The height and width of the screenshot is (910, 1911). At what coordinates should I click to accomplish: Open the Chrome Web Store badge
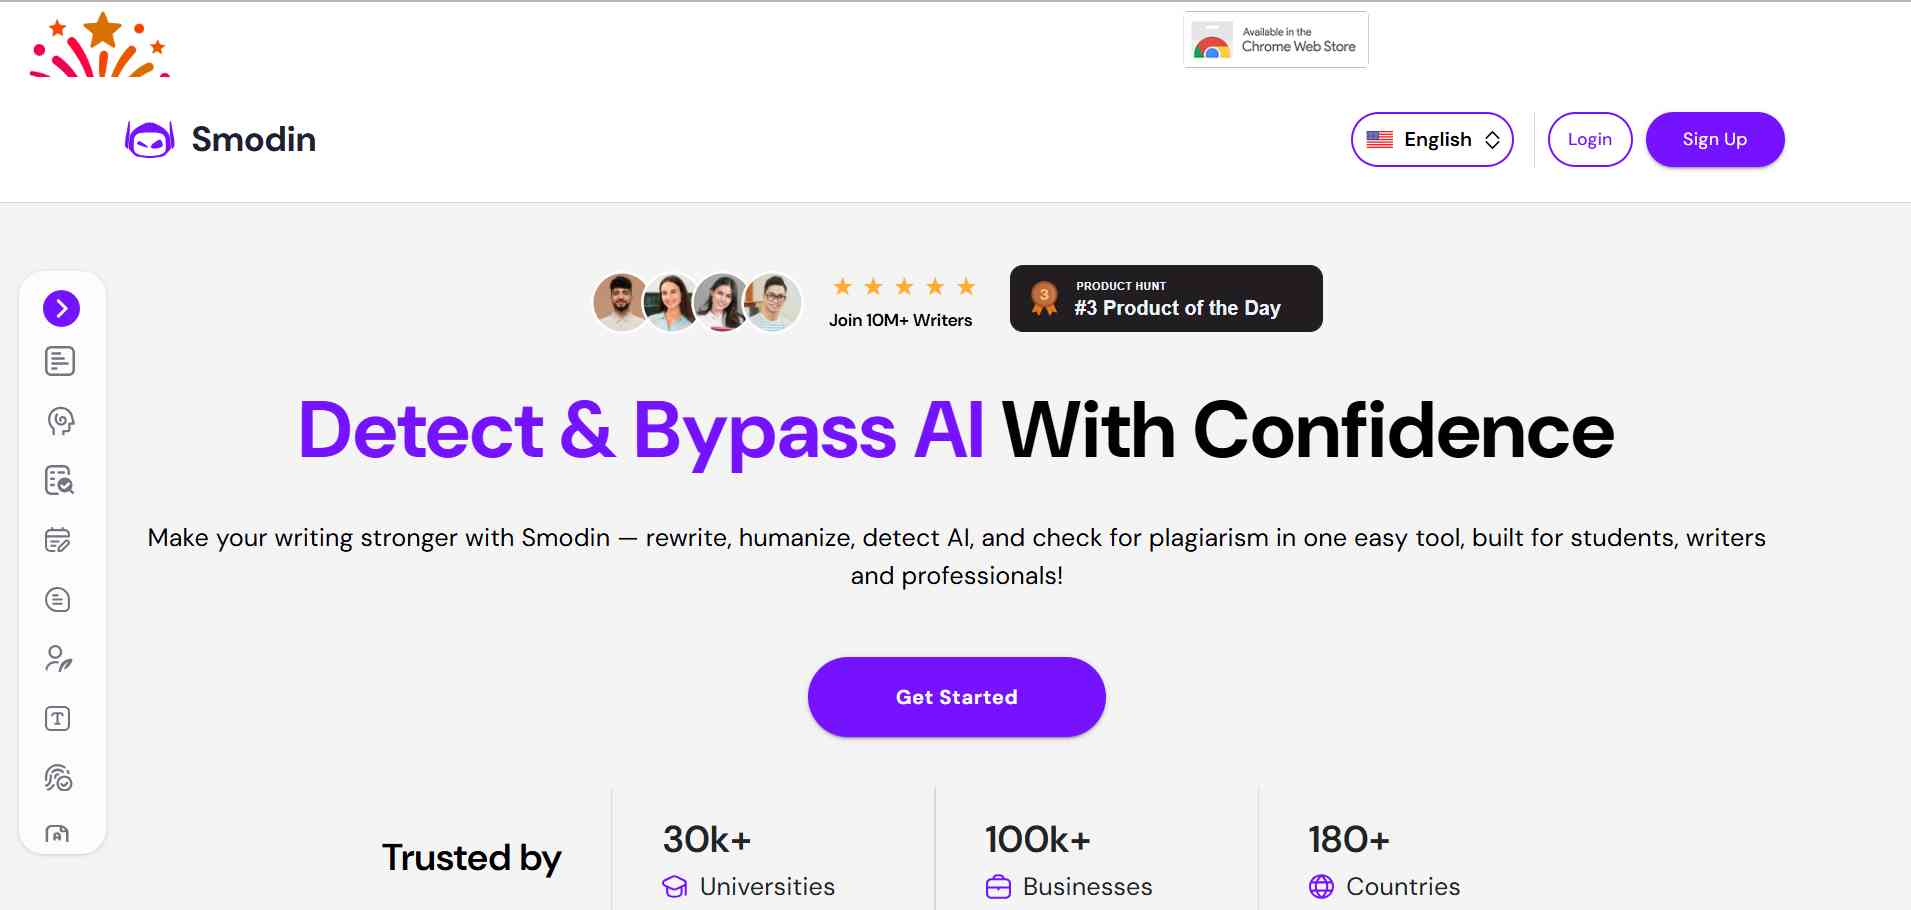pyautogui.click(x=1275, y=40)
